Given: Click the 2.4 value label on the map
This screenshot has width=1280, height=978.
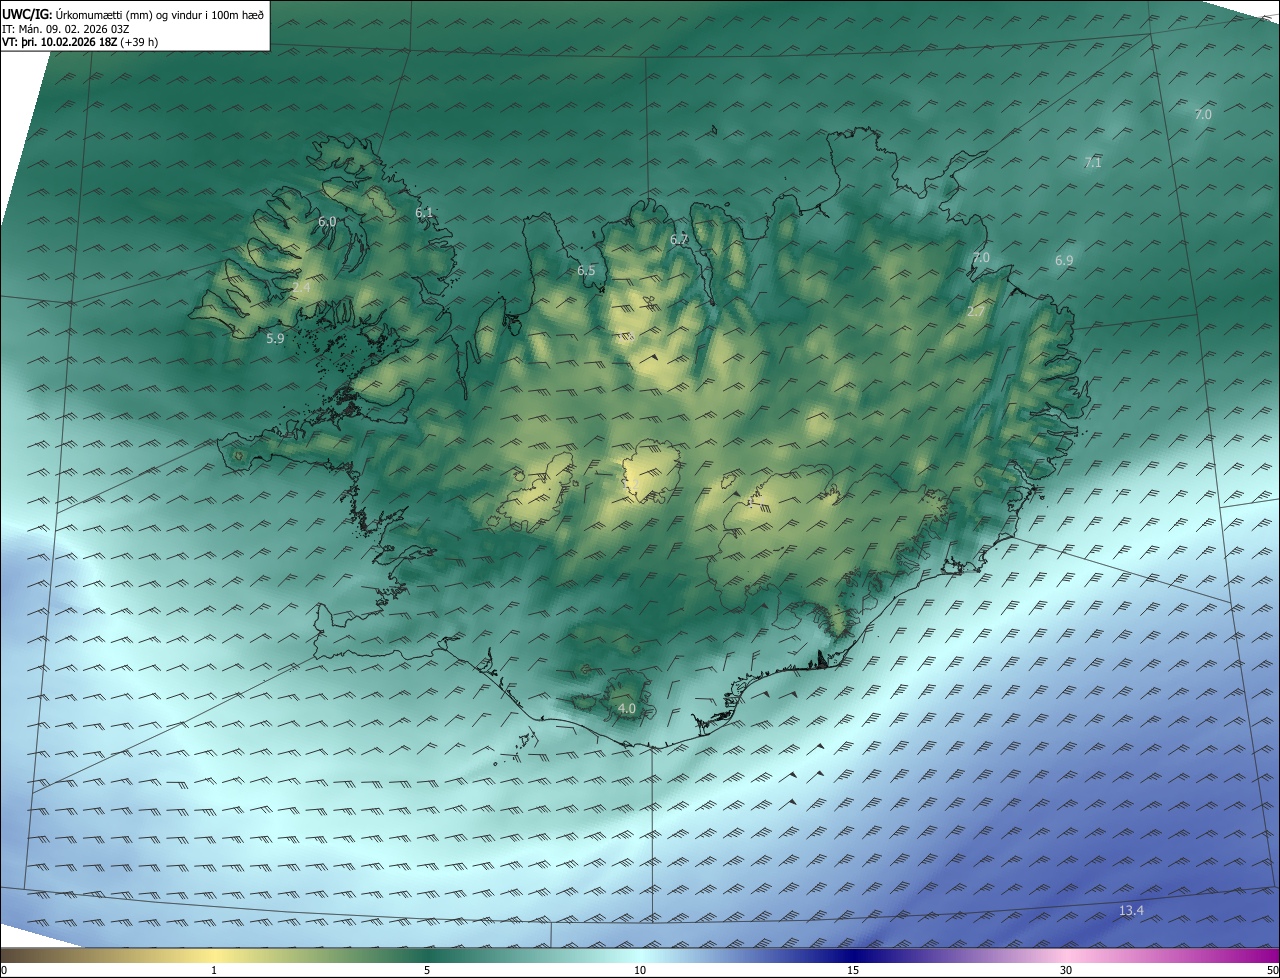Looking at the screenshot, I should [x=302, y=287].
